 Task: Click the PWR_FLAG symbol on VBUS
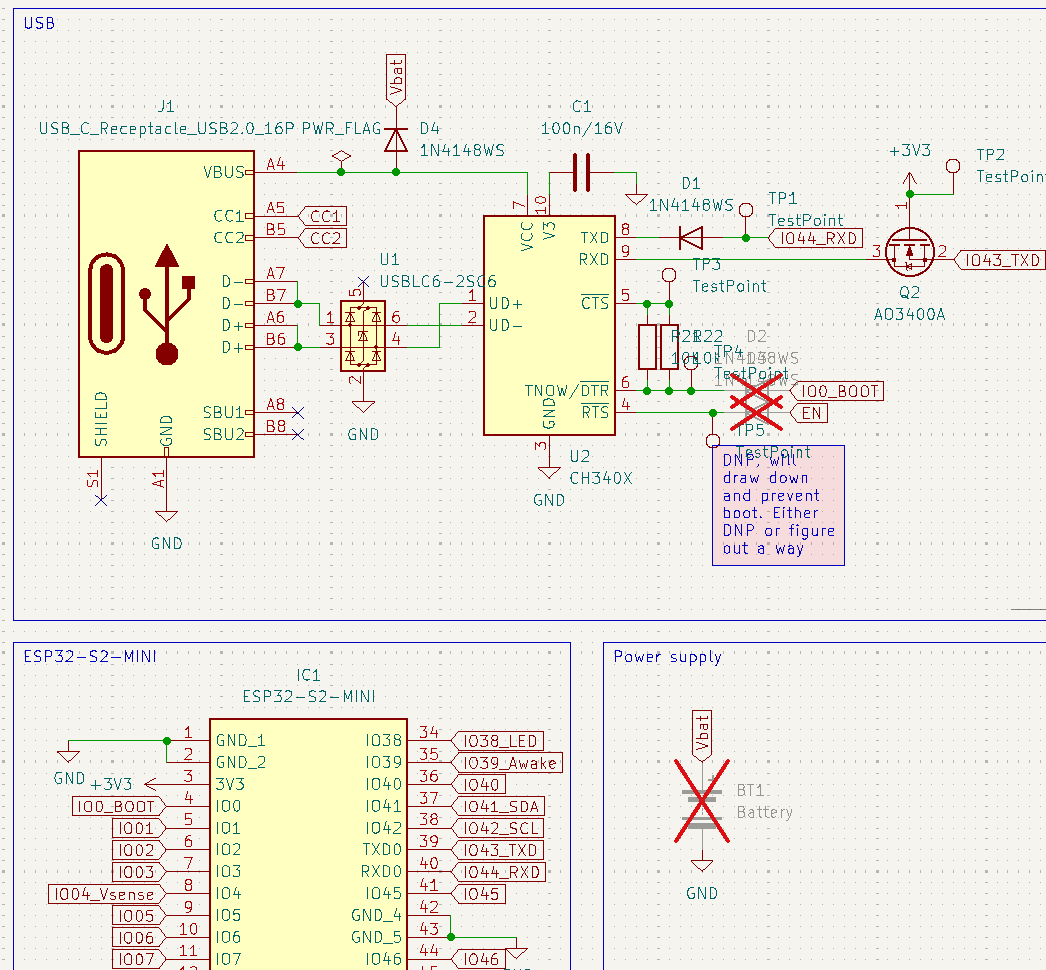click(340, 157)
